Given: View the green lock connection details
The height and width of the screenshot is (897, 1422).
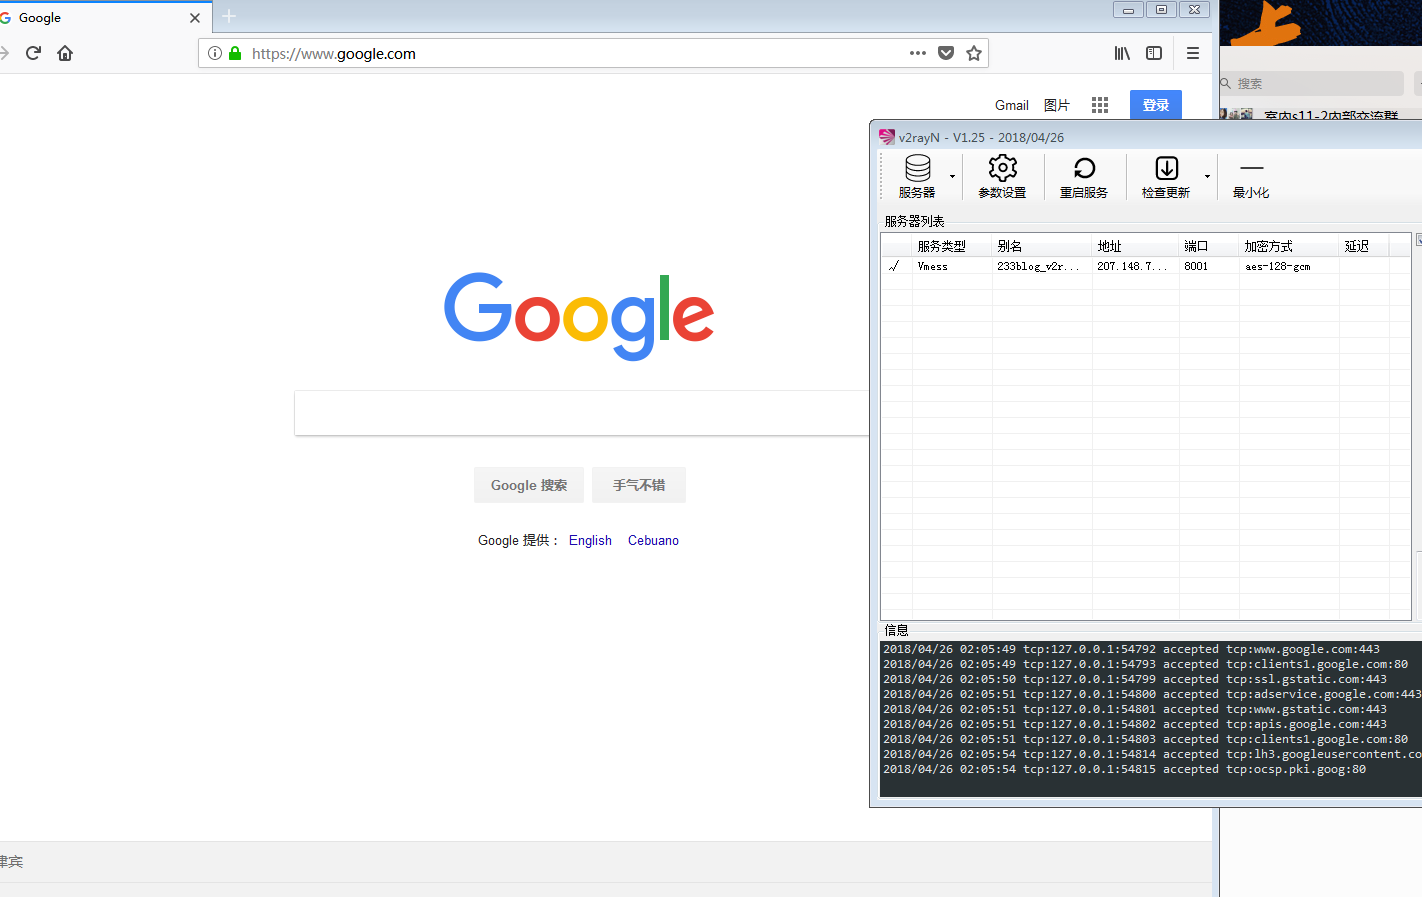Looking at the screenshot, I should coord(235,53).
